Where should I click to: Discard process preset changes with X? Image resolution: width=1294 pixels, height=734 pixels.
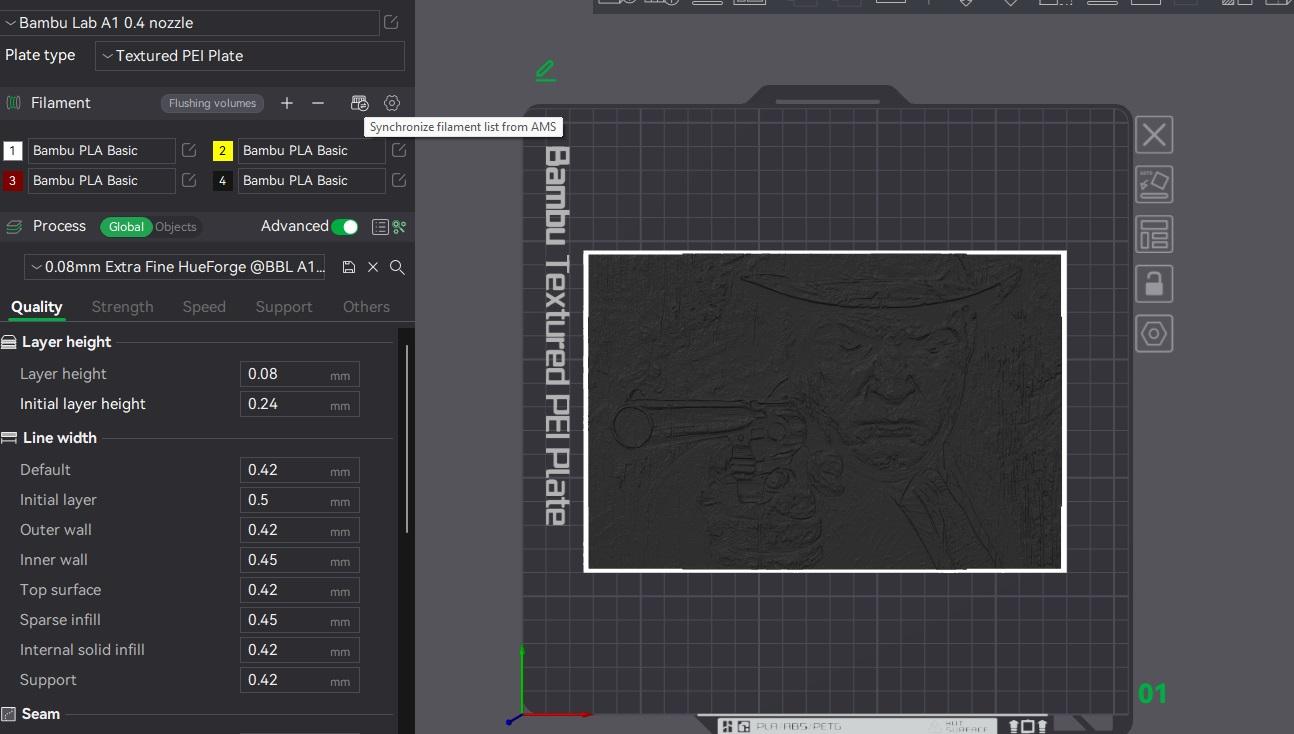coord(373,267)
